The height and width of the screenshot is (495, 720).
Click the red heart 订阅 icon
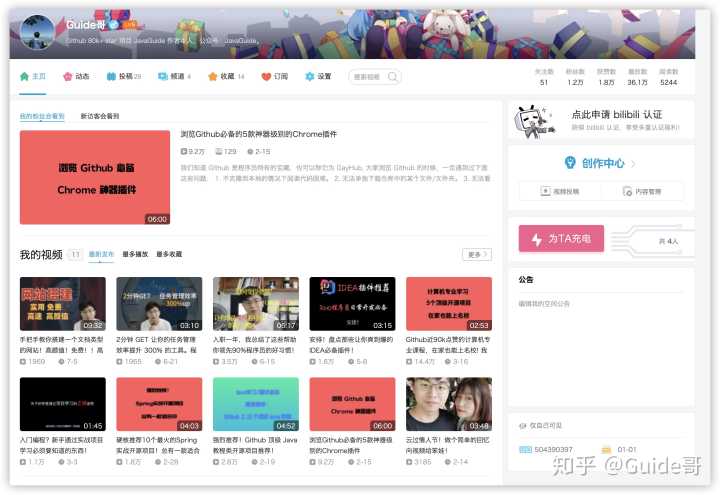(265, 77)
